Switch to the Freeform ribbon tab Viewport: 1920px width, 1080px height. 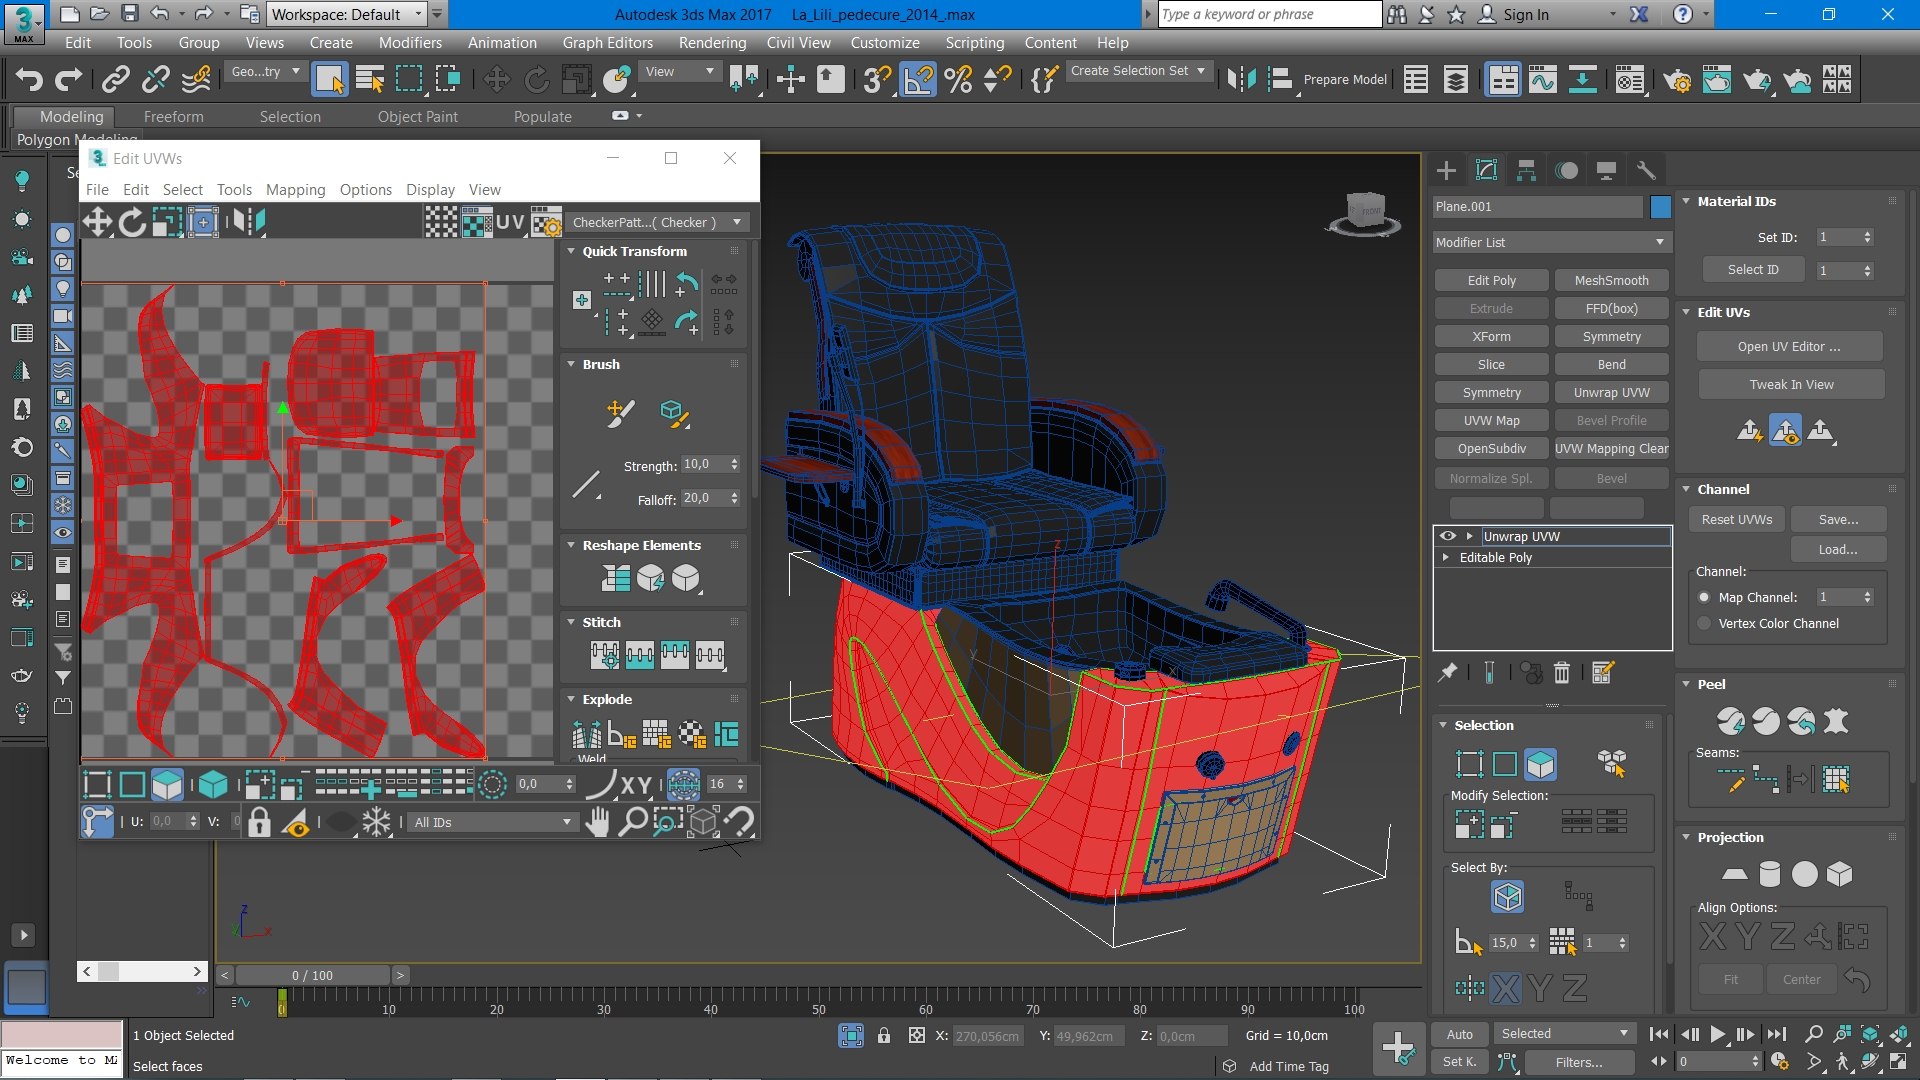(173, 116)
